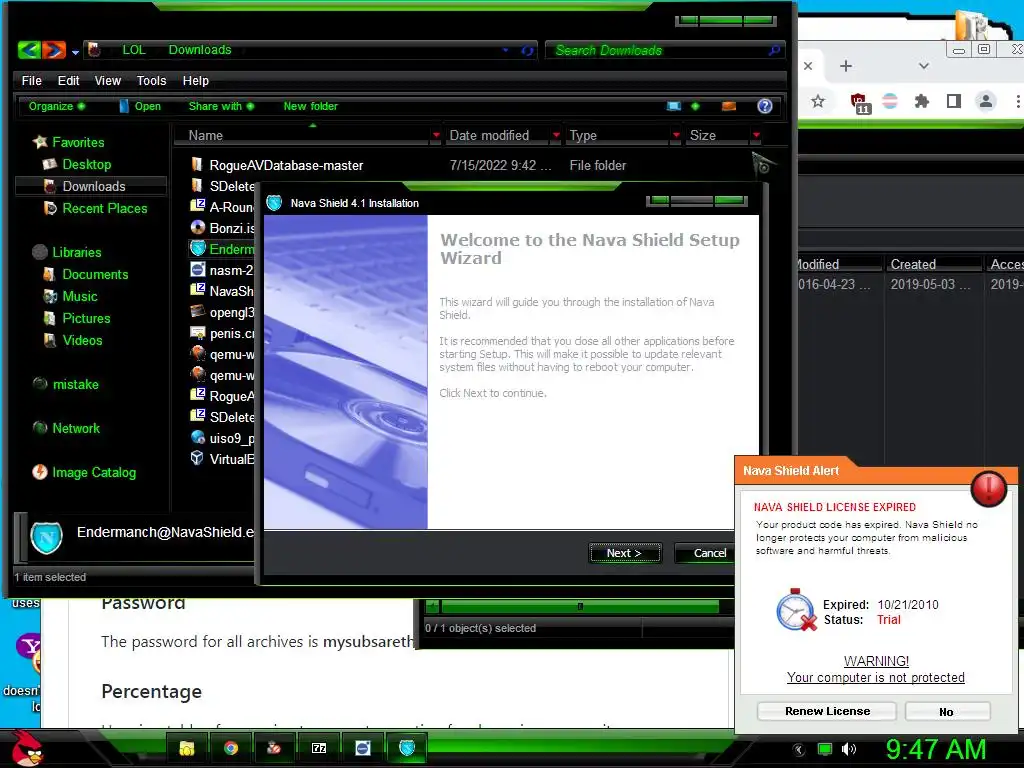Click the green monitor tray icon
The height and width of the screenshot is (768, 1024).
click(x=825, y=749)
